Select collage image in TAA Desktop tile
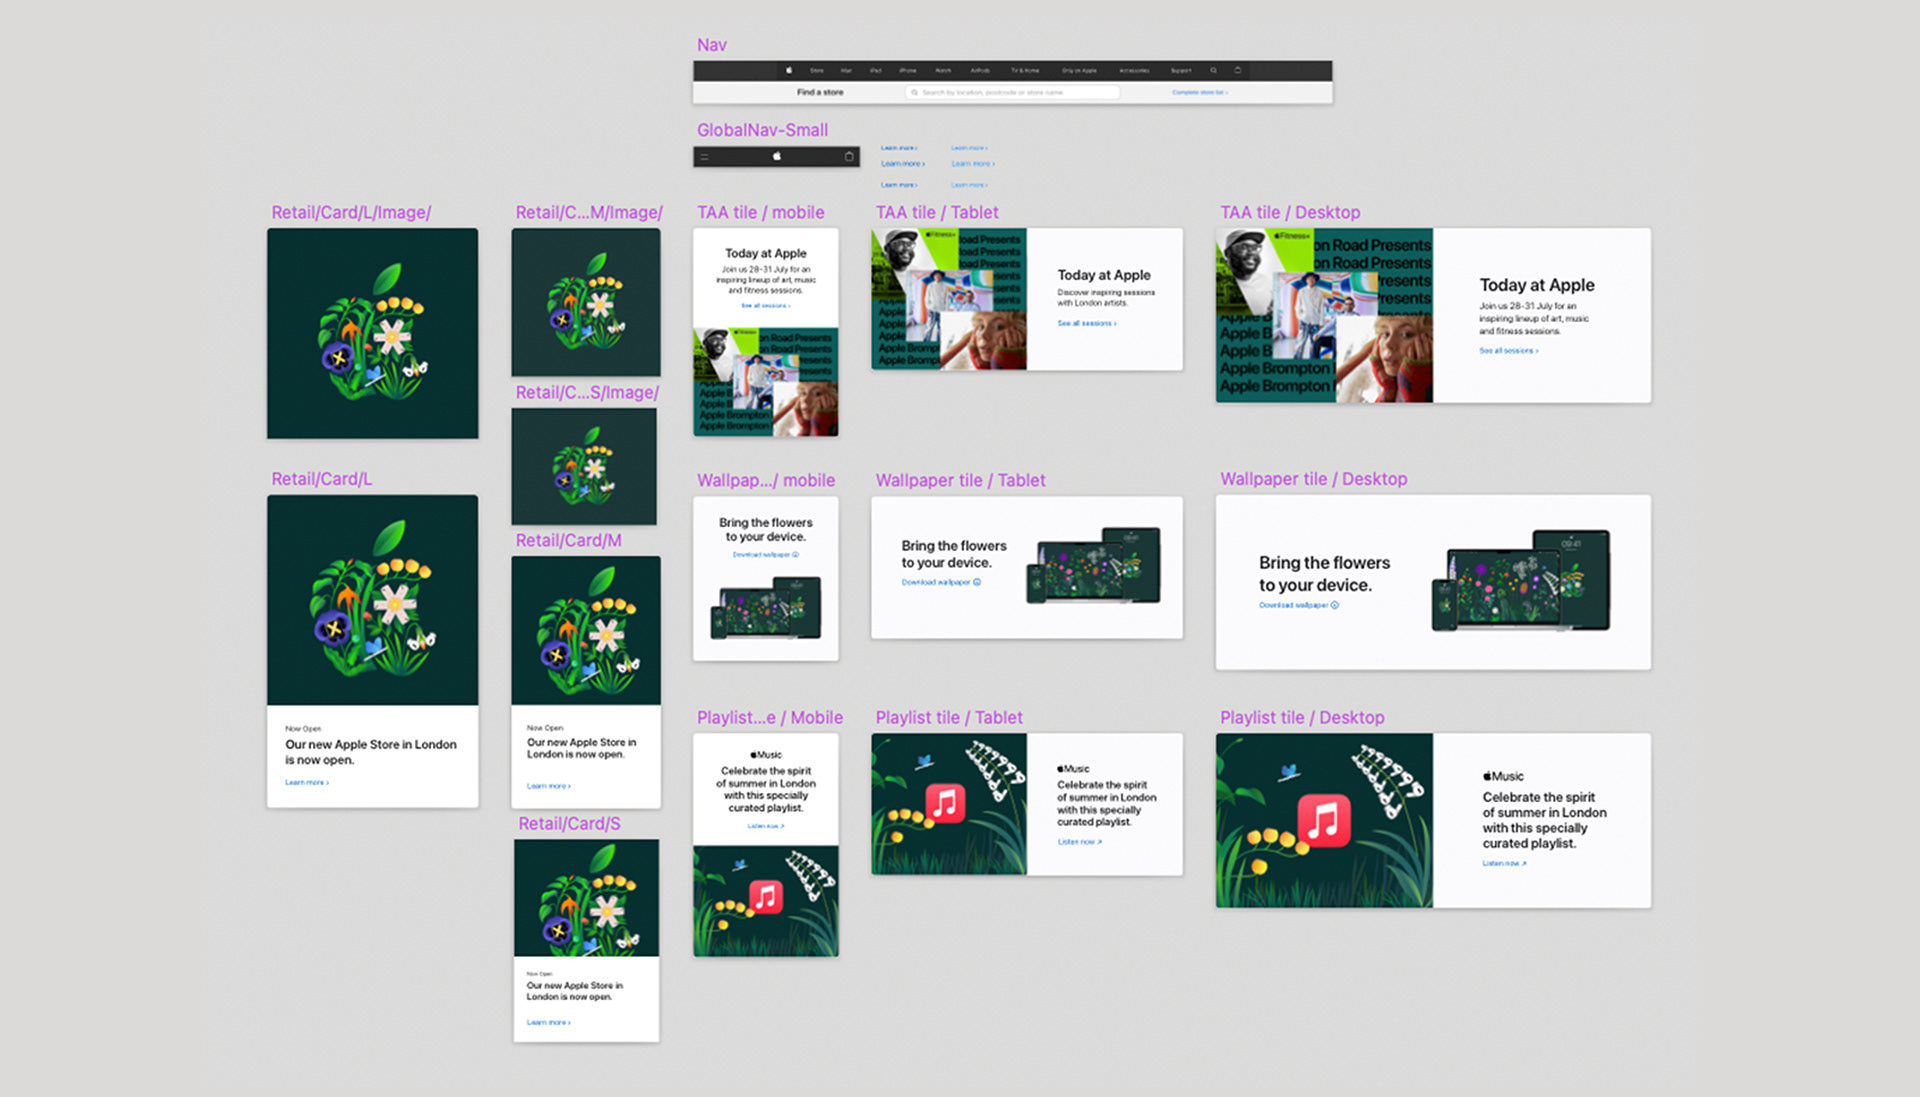Screen dimensions: 1920x1097 [x=1324, y=316]
